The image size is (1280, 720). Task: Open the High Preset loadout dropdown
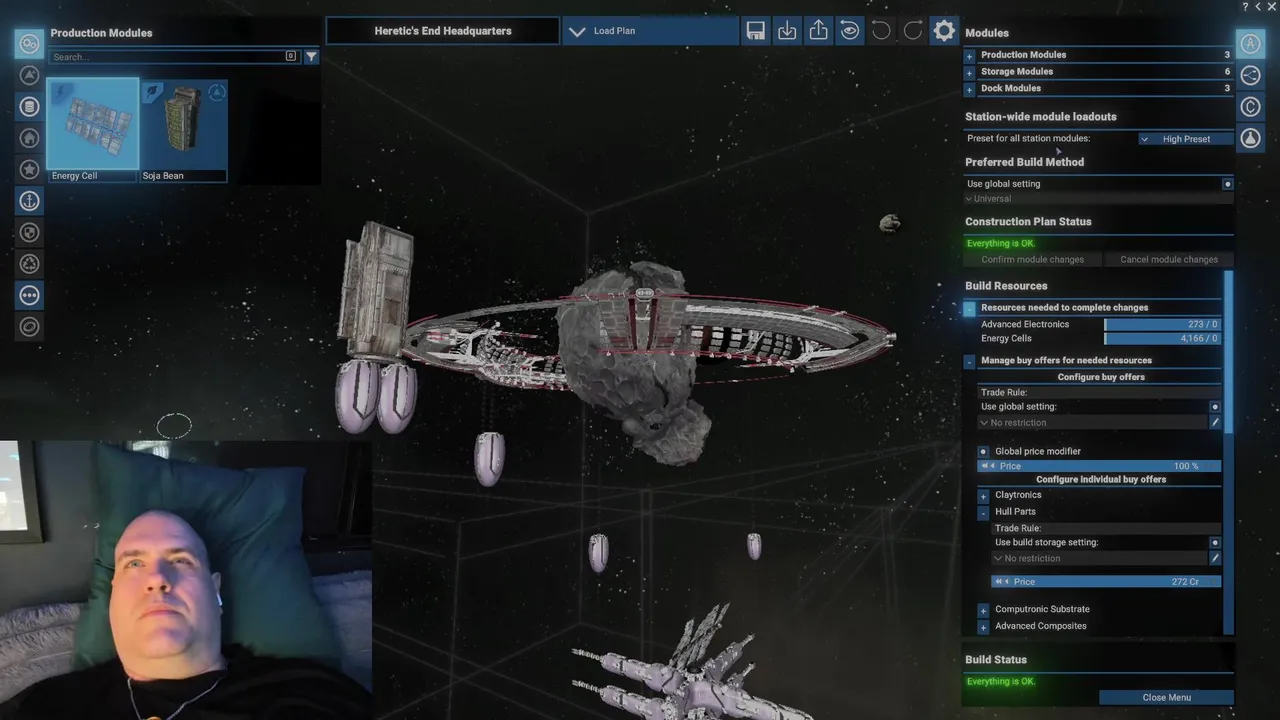point(1185,139)
